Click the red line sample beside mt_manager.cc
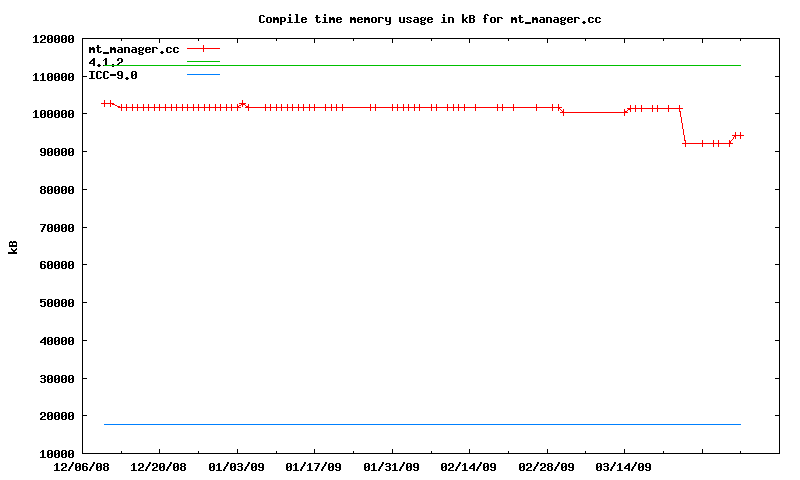 pos(203,48)
